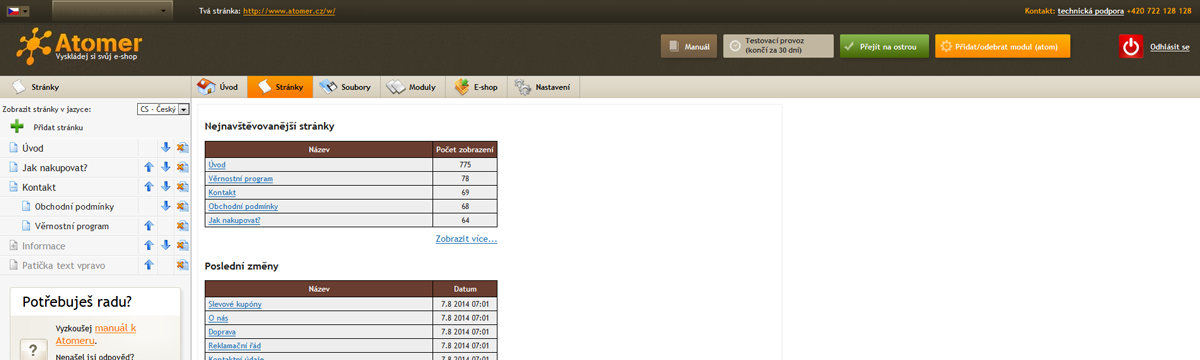Open the dark top bar dropdown
Viewport: 1200px width, 360px height.
click(x=112, y=11)
